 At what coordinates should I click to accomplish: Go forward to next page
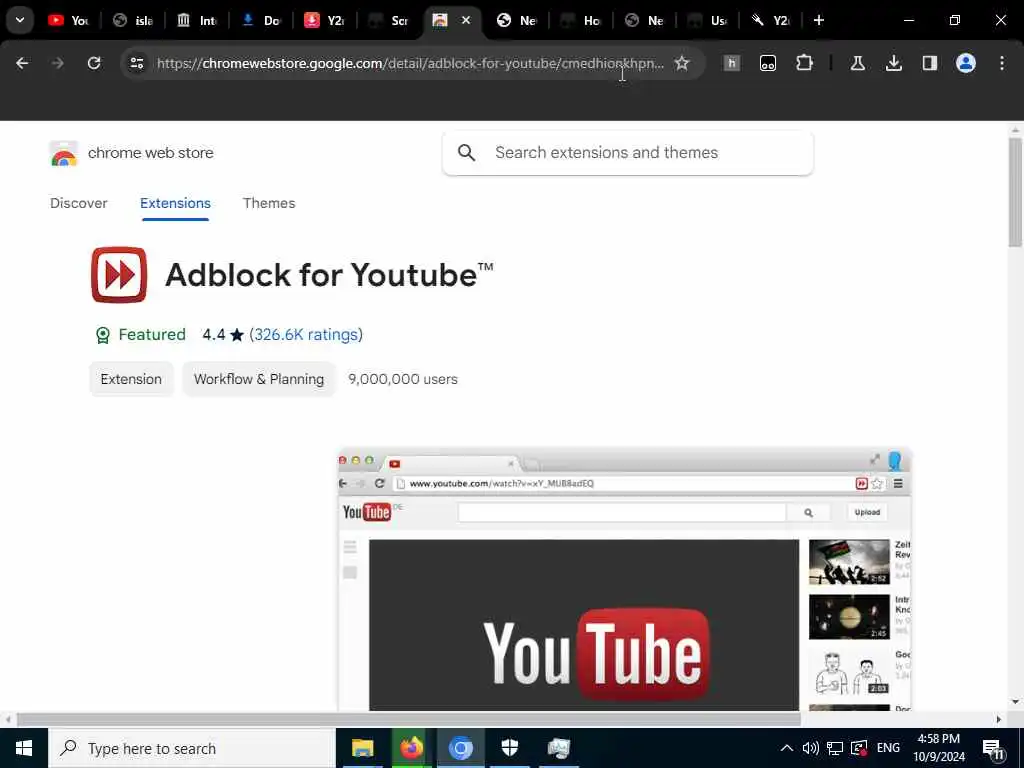click(57, 63)
